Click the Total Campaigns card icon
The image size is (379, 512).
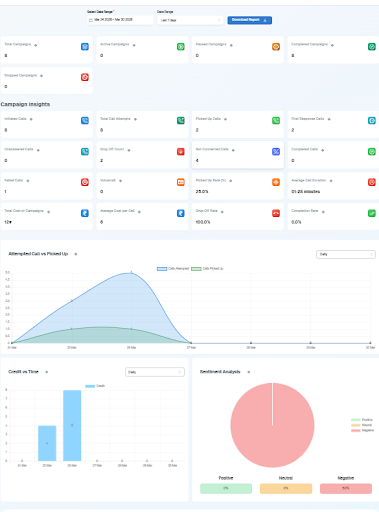coord(85,47)
